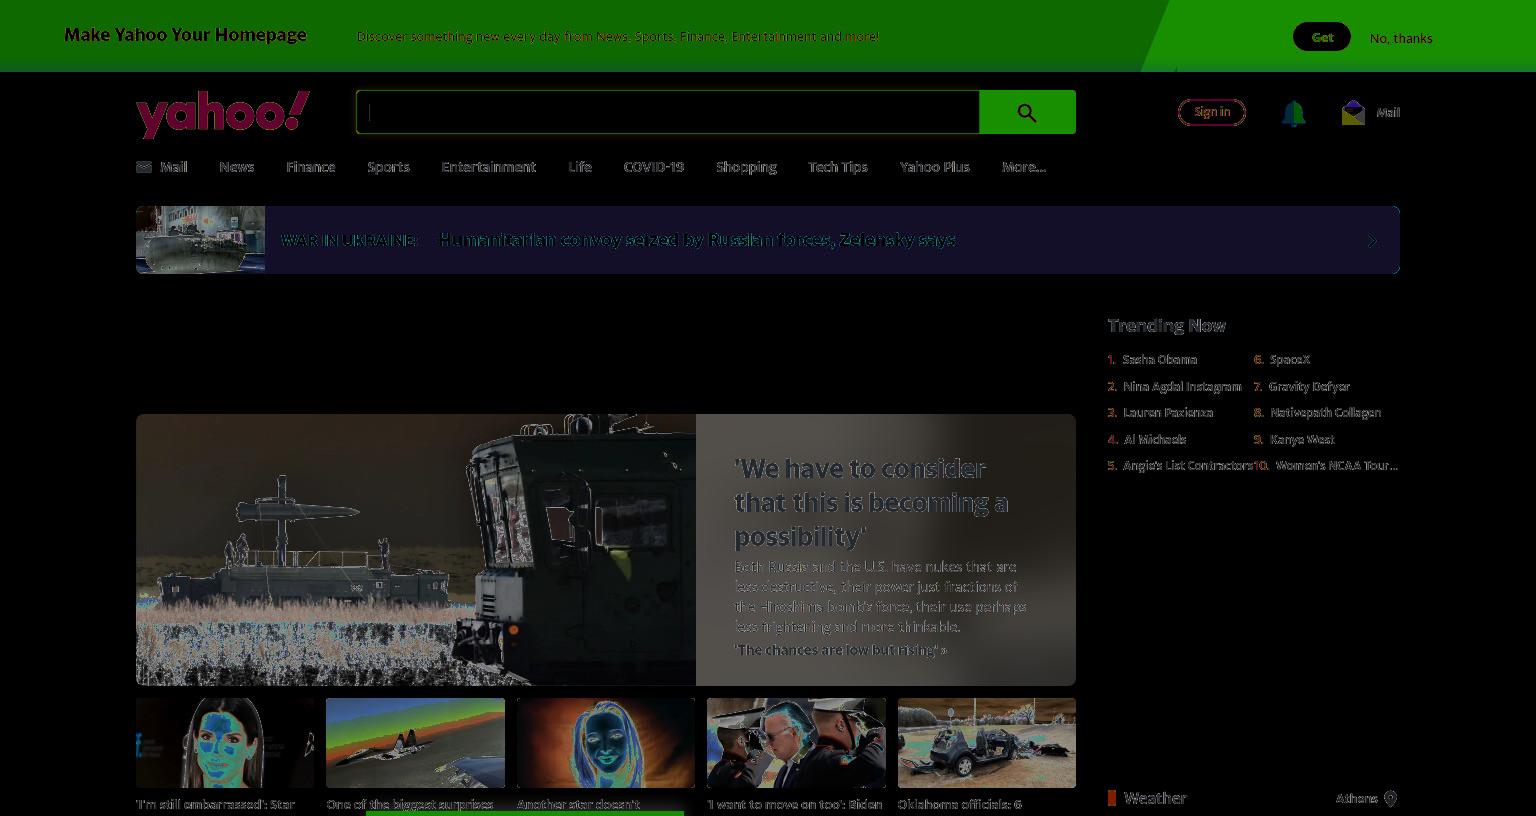
Task: Click the Athens weather location text
Action: [x=1357, y=798]
